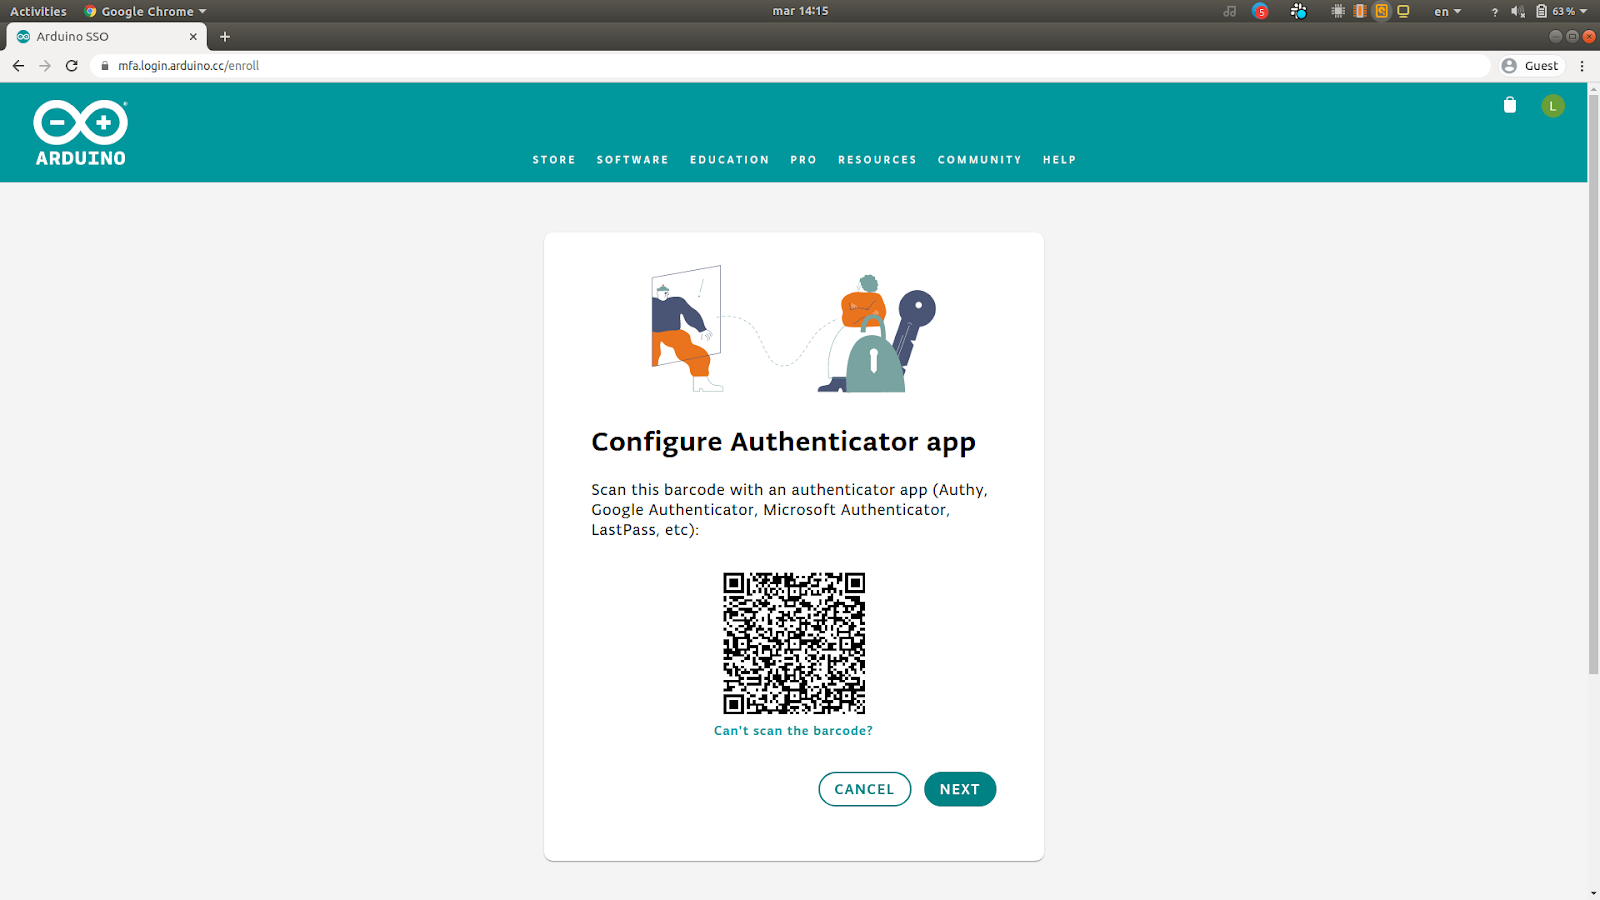Open the Google Chrome app menu

(x=146, y=11)
